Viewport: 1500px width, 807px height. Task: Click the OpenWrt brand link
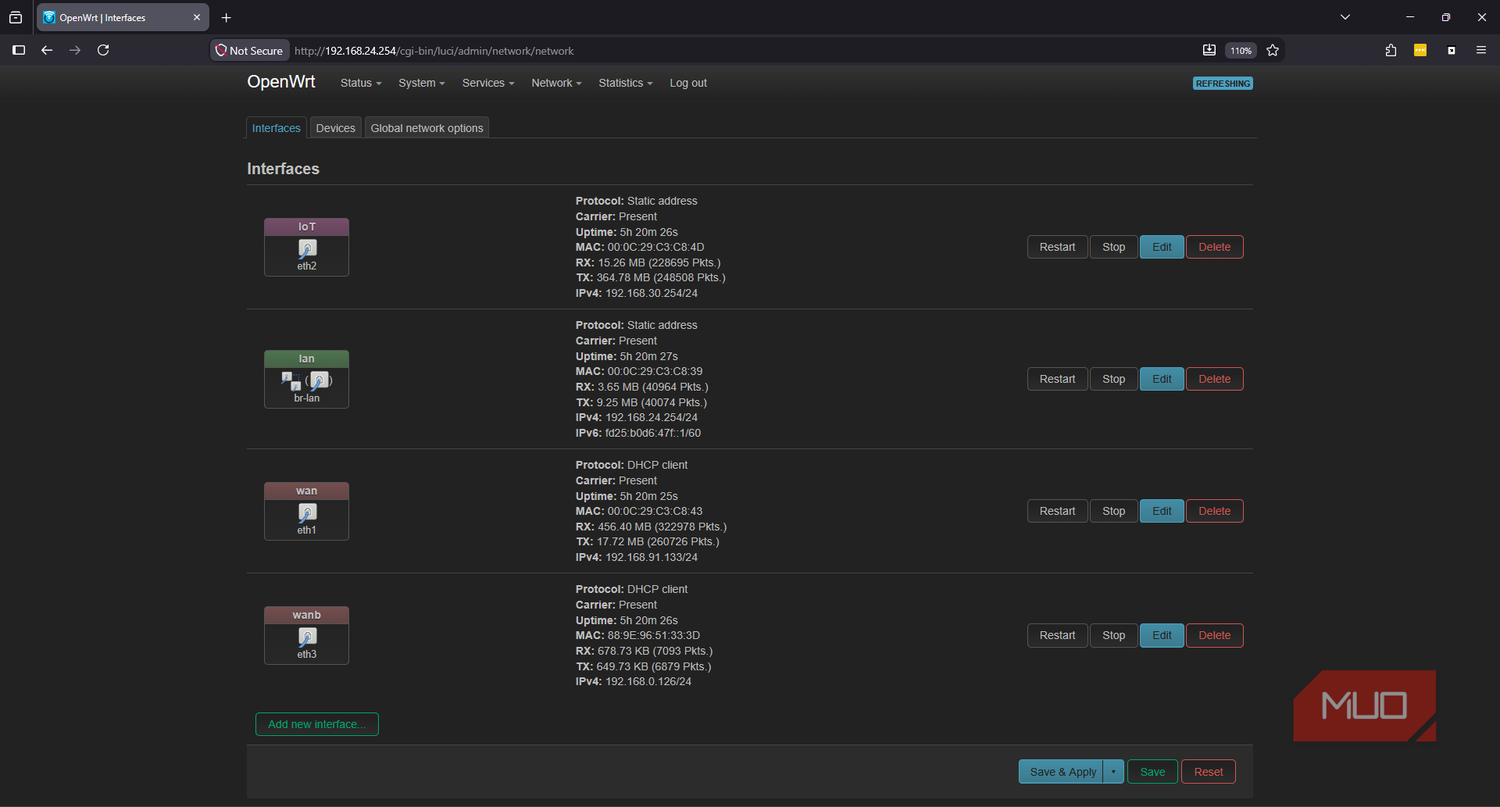[x=281, y=82]
